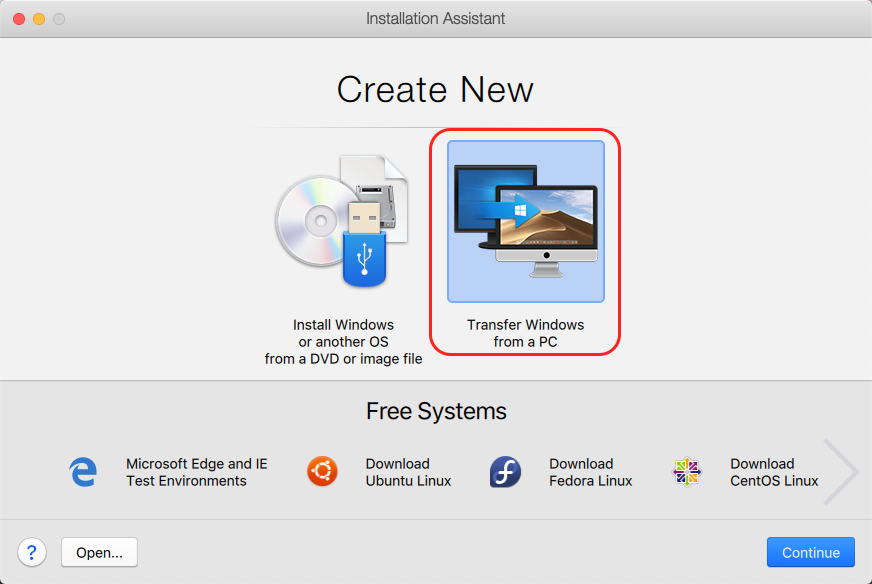Show more free systems with right arrow
Viewport: 872px width, 584px height.
(x=838, y=471)
